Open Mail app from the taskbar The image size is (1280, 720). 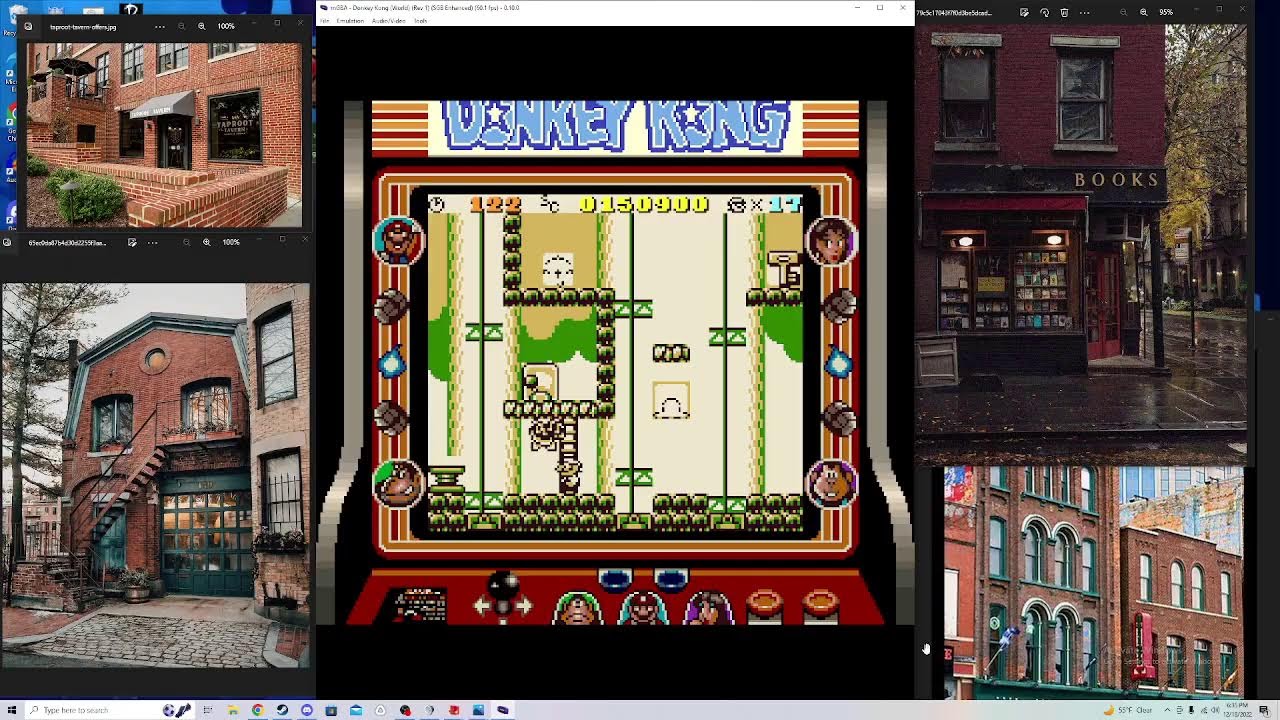pos(356,710)
